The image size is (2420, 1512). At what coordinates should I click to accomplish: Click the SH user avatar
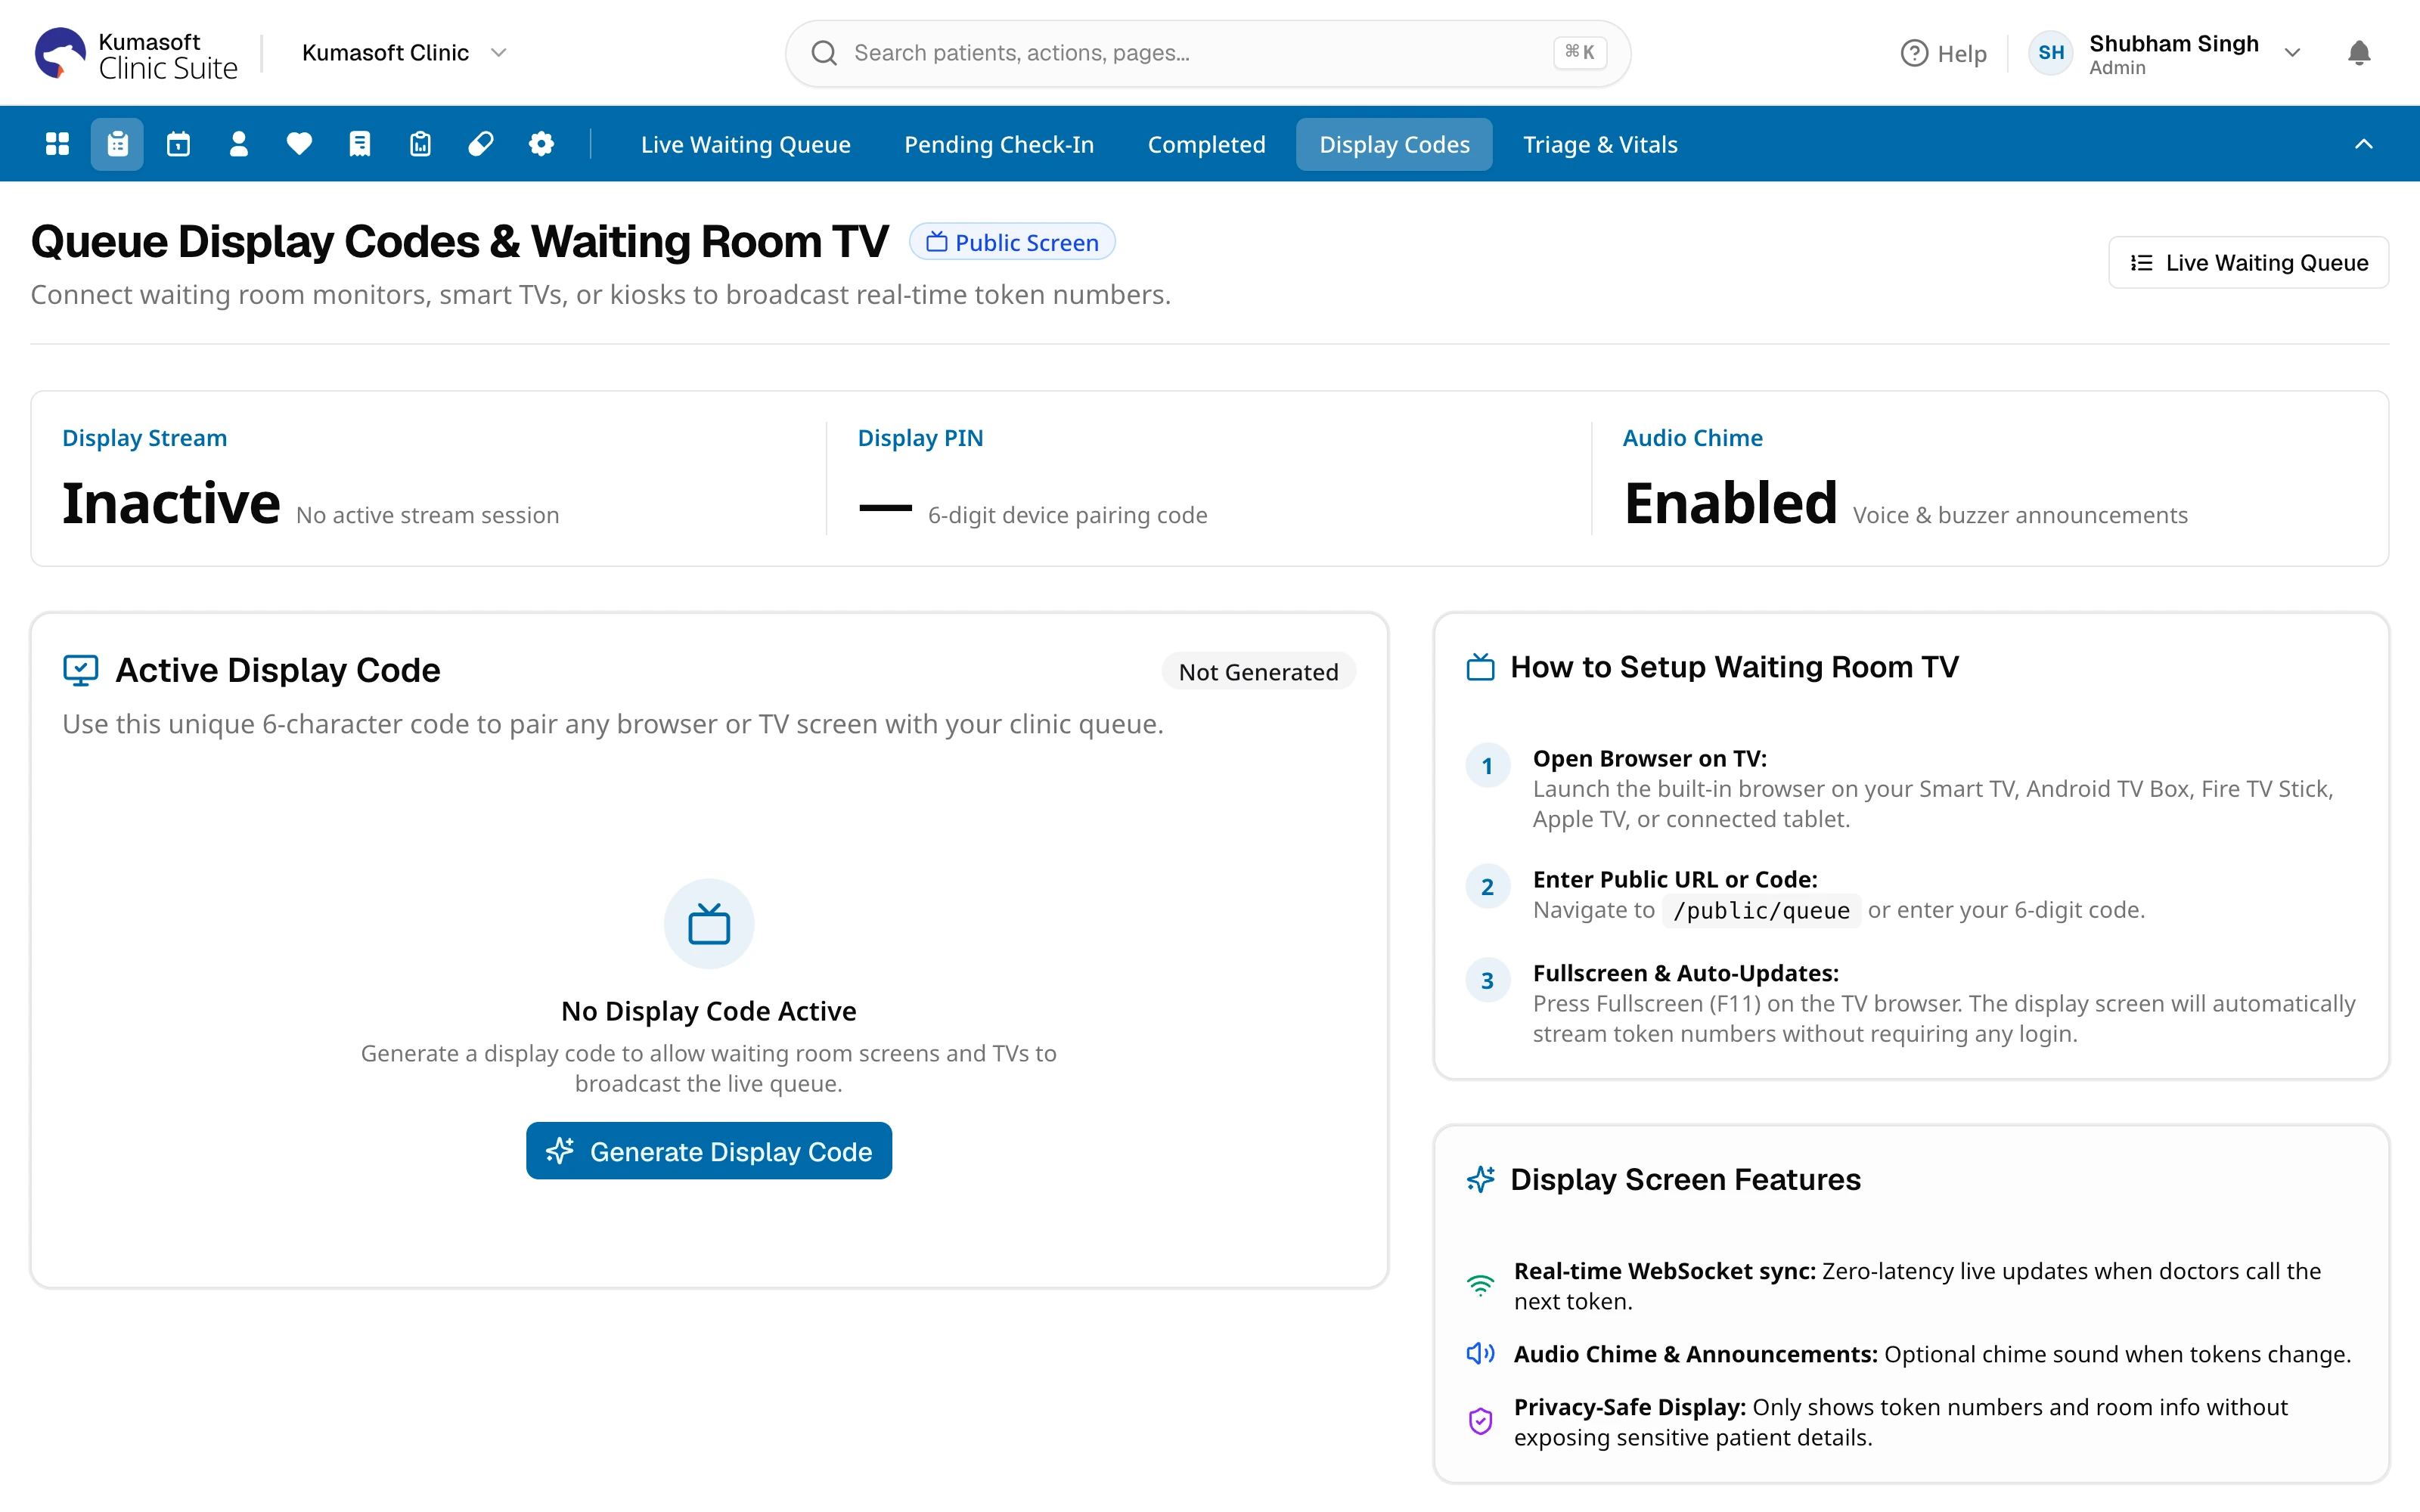tap(2051, 53)
